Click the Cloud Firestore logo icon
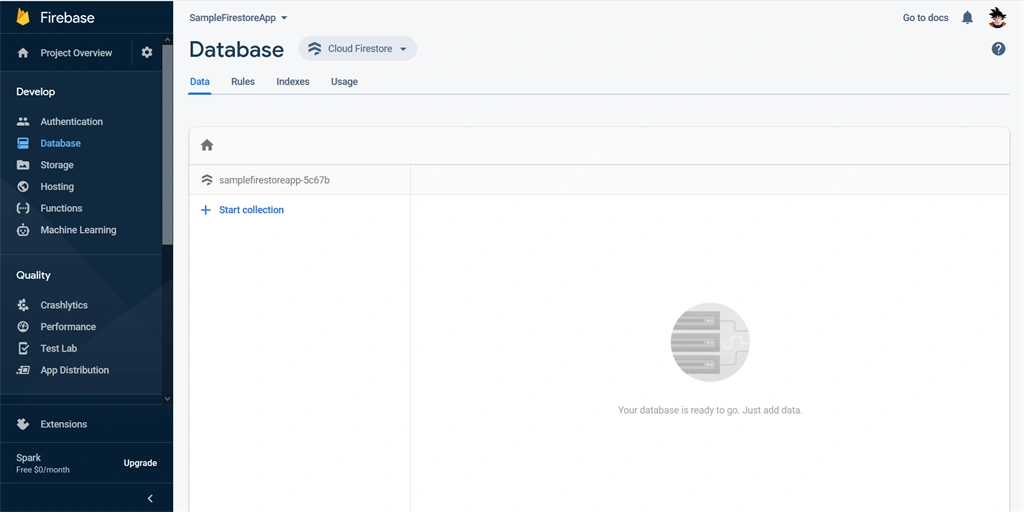Viewport: 1024px width, 512px height. (x=315, y=48)
